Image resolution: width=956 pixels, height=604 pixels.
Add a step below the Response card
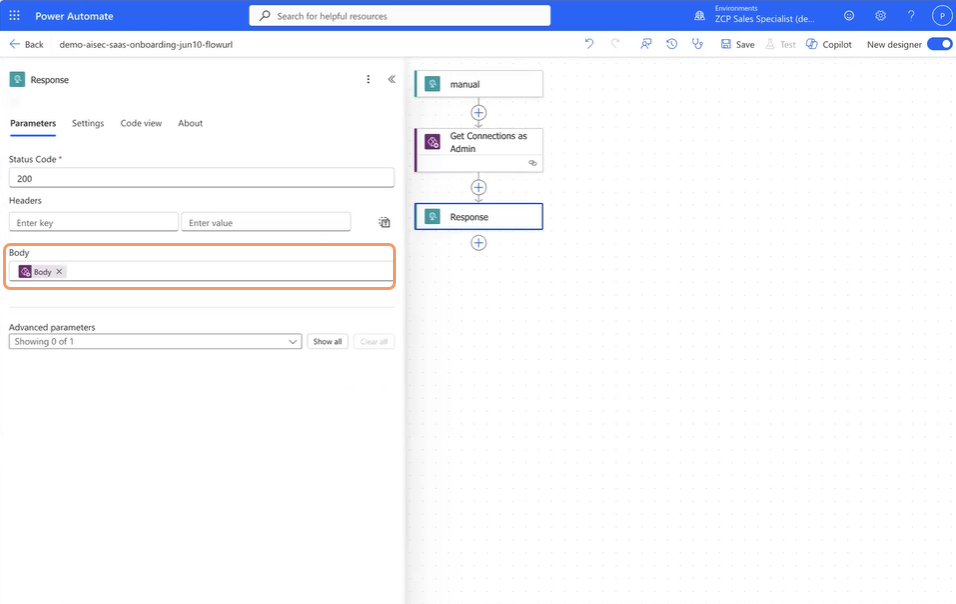[x=479, y=243]
